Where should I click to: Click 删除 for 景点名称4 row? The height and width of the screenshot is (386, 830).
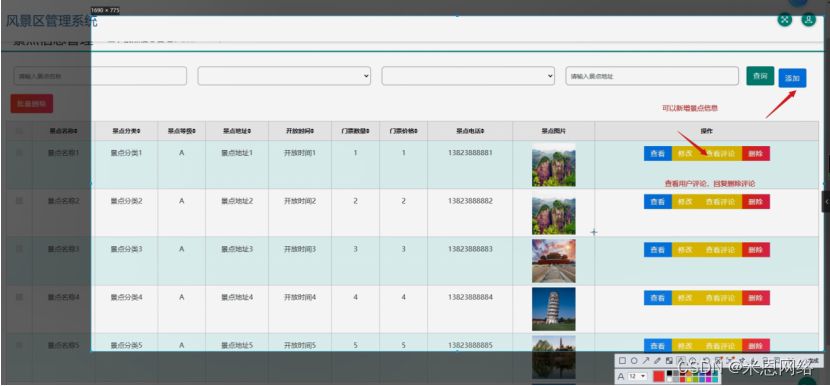coord(756,298)
